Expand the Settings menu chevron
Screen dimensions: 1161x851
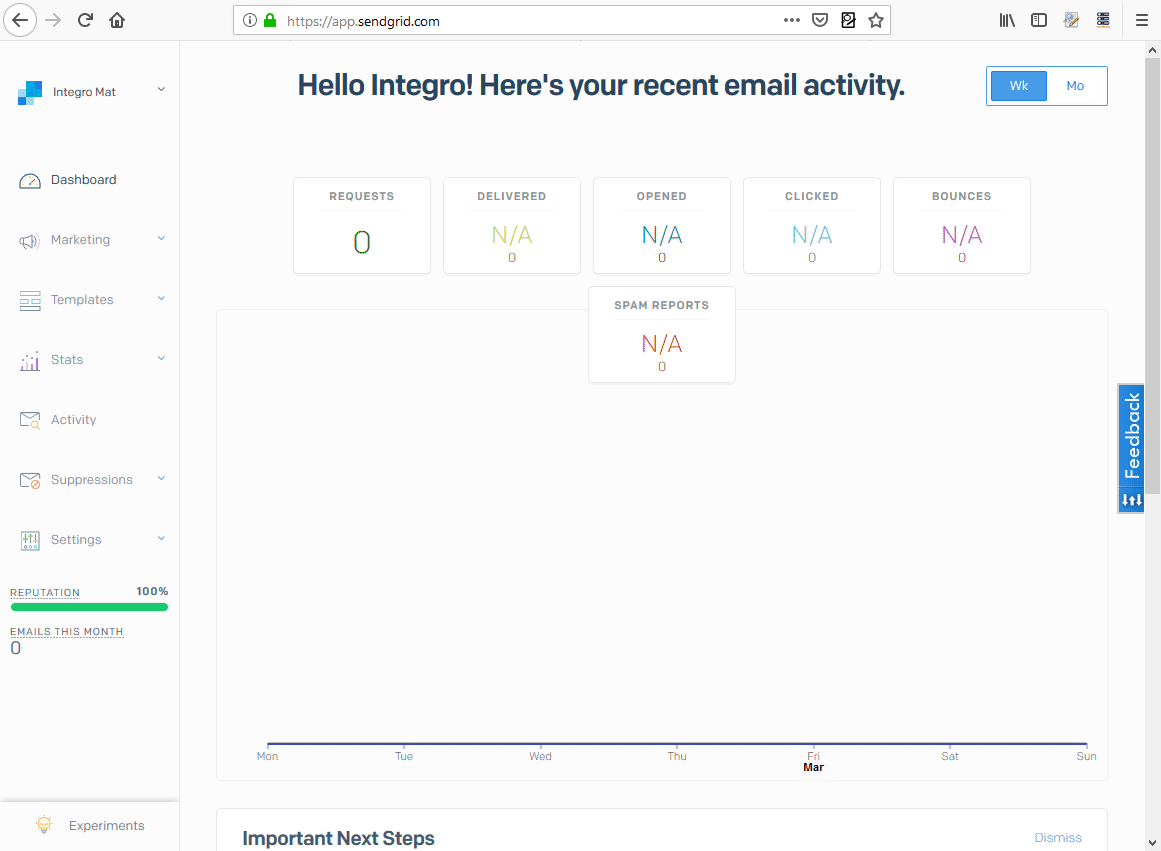(x=161, y=538)
